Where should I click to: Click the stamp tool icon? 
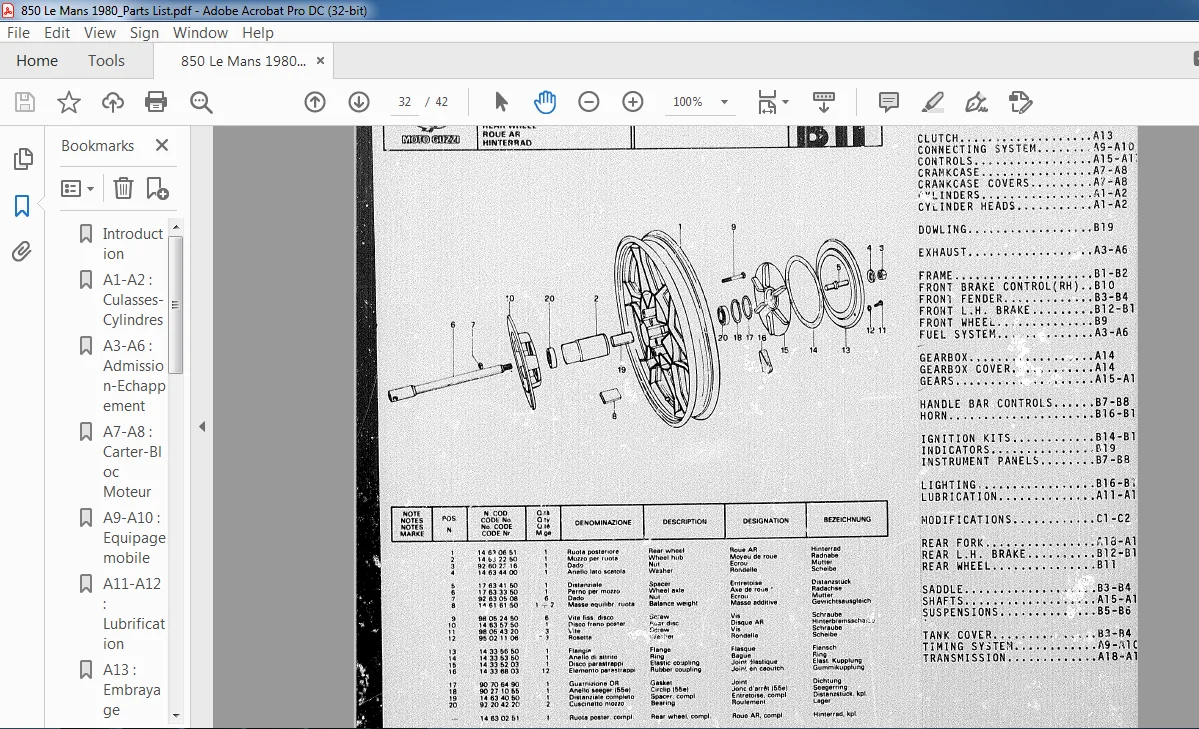(x=1020, y=102)
